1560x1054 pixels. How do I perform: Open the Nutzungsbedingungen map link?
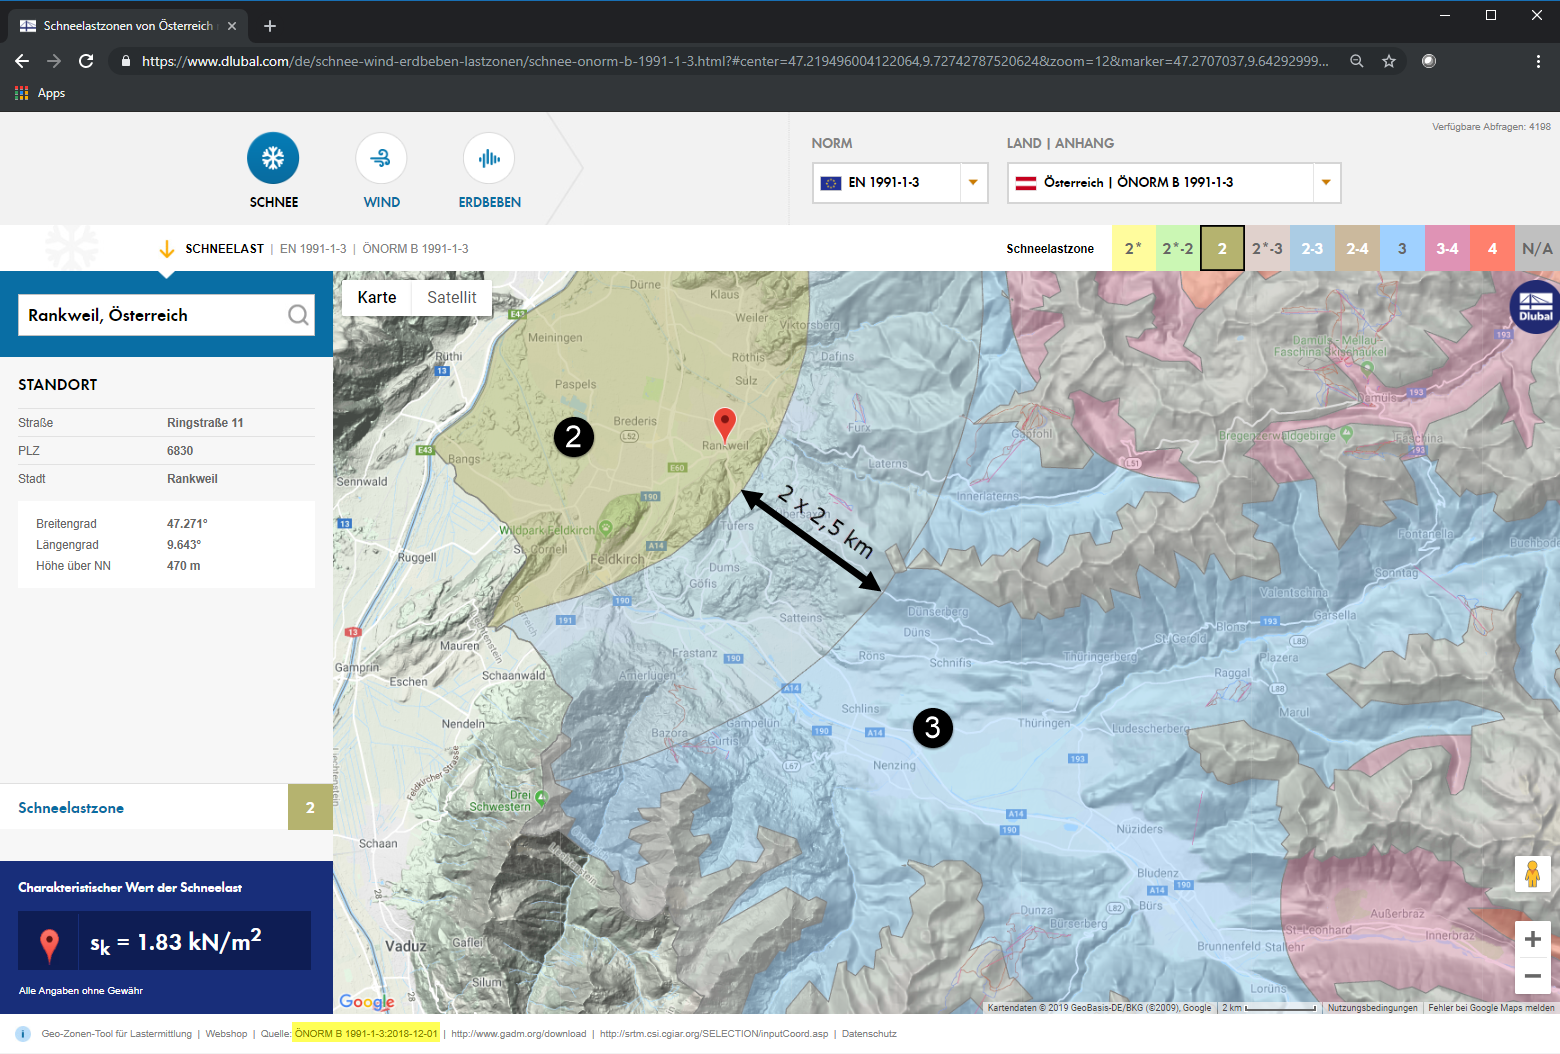[1373, 1008]
